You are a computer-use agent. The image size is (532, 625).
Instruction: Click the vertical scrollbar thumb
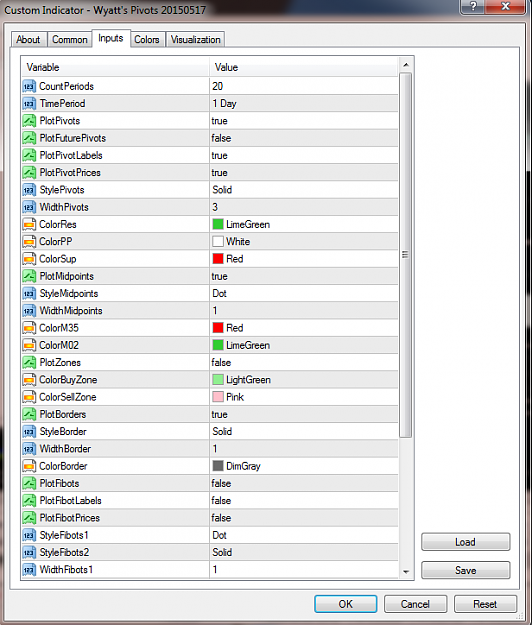click(406, 255)
